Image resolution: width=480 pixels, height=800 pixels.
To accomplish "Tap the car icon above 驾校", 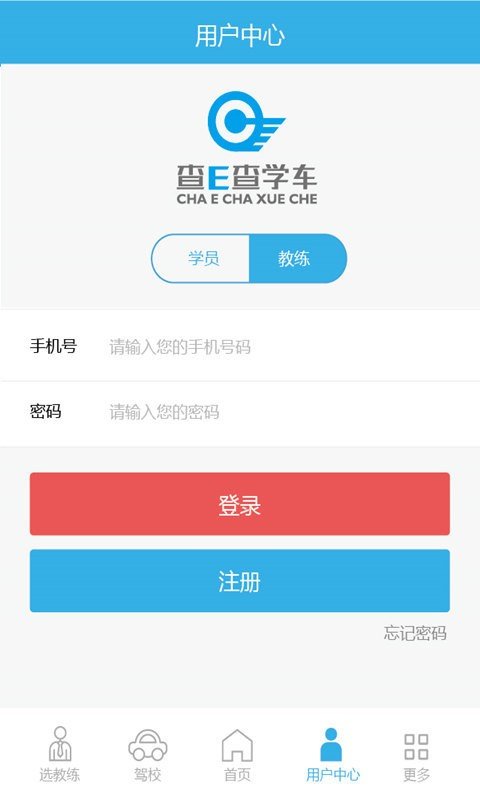I will pos(148,745).
